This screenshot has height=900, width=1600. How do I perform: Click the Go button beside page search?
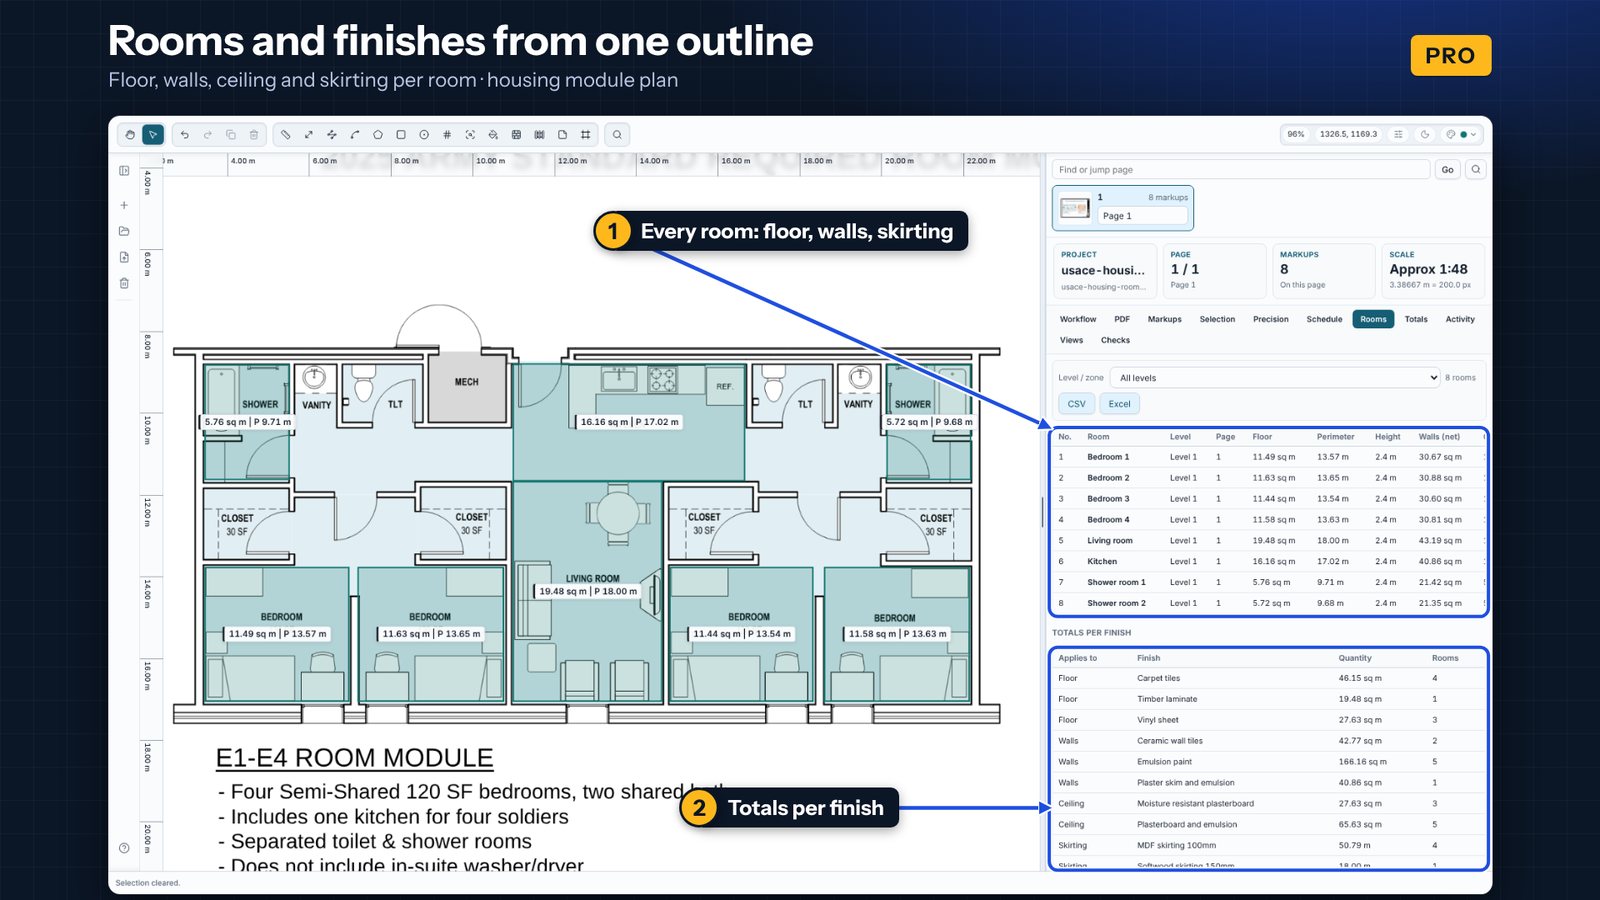click(1447, 170)
